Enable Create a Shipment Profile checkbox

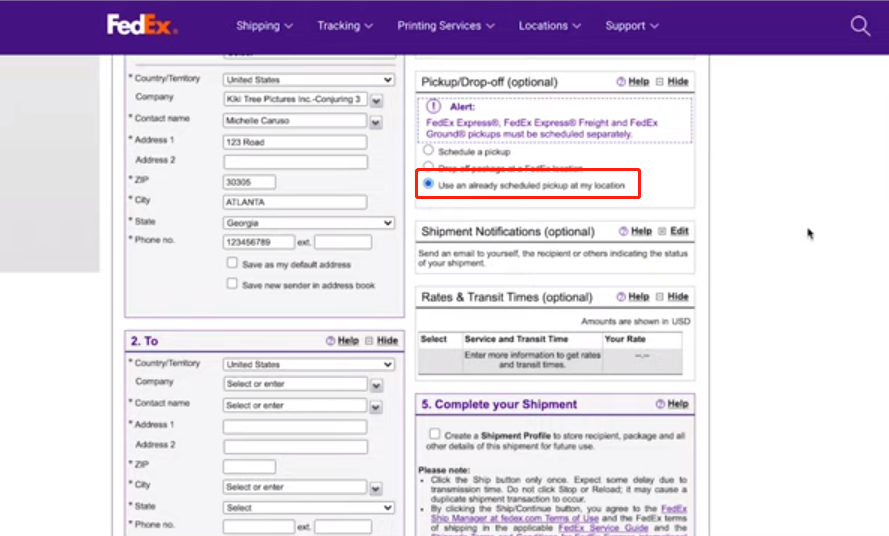tap(434, 434)
